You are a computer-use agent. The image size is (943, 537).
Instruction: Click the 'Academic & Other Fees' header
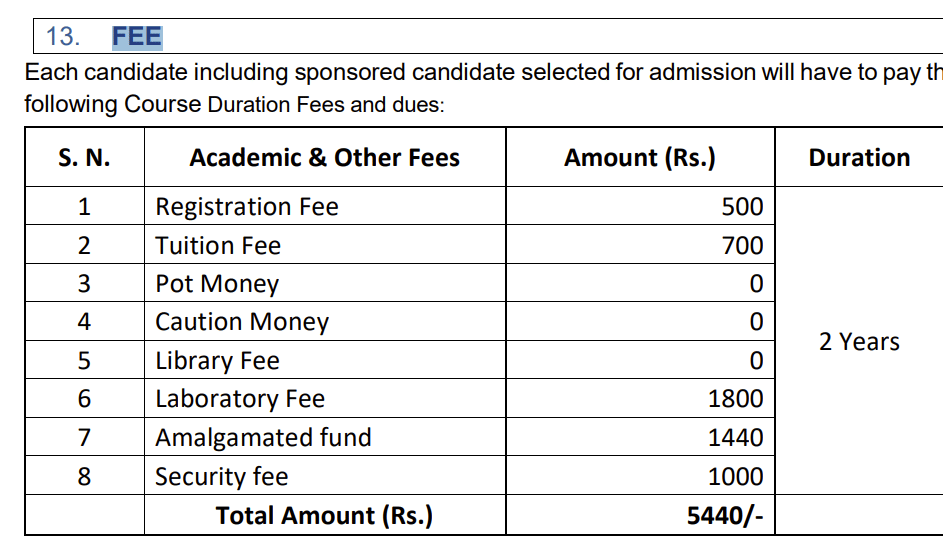324,158
